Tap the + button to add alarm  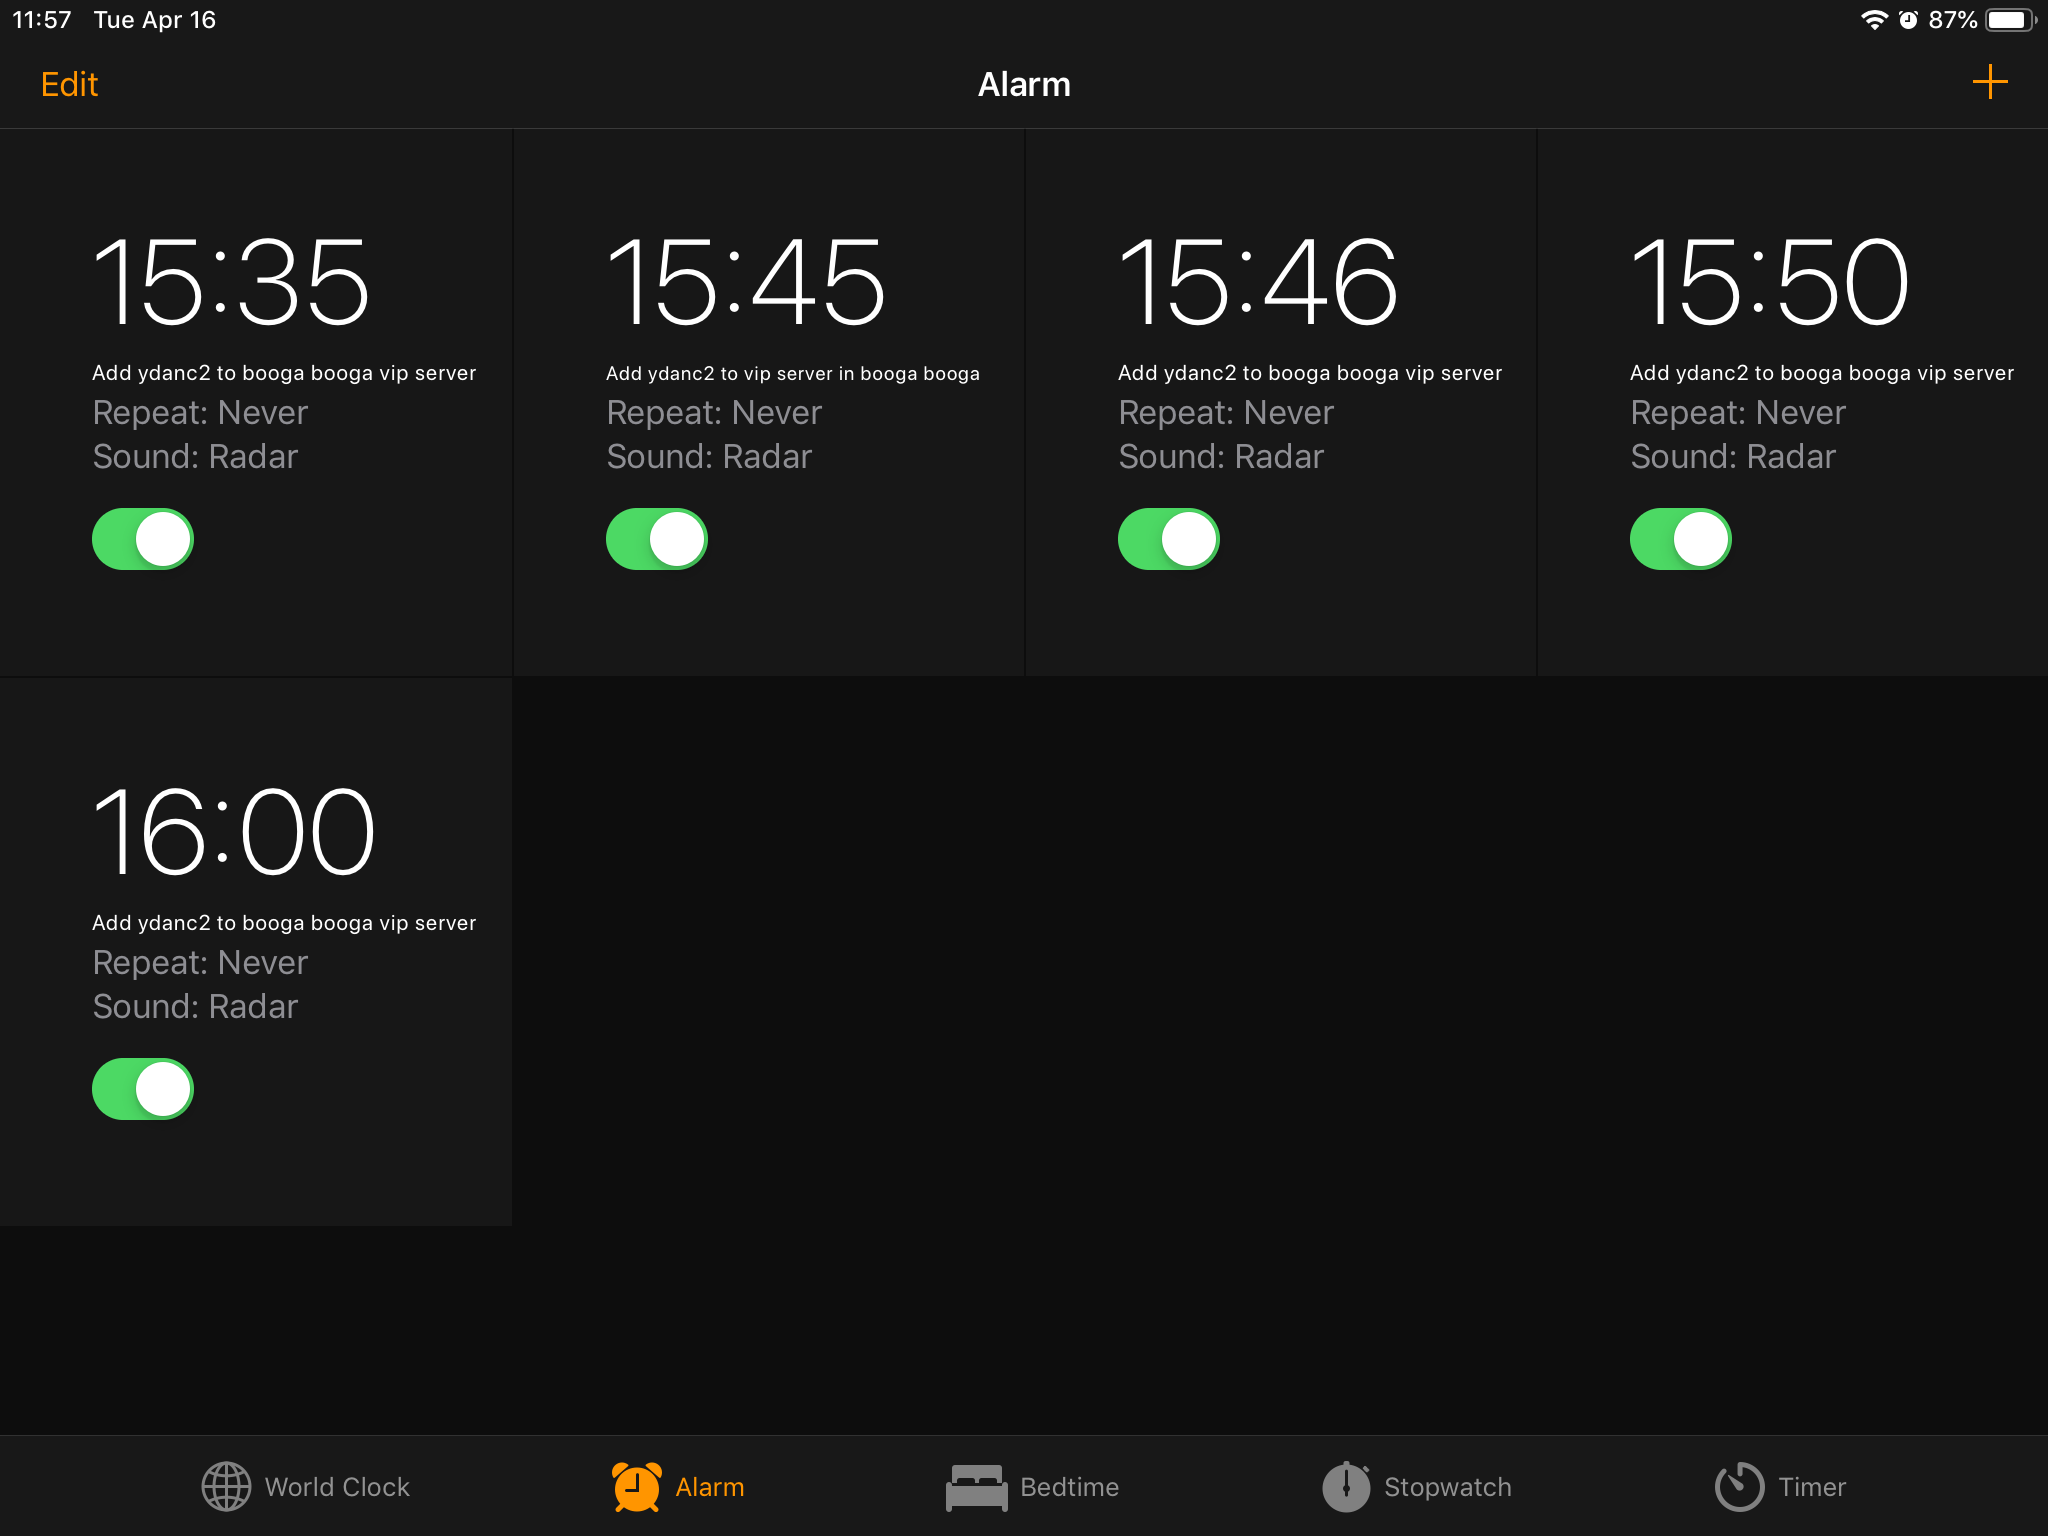click(x=1990, y=82)
